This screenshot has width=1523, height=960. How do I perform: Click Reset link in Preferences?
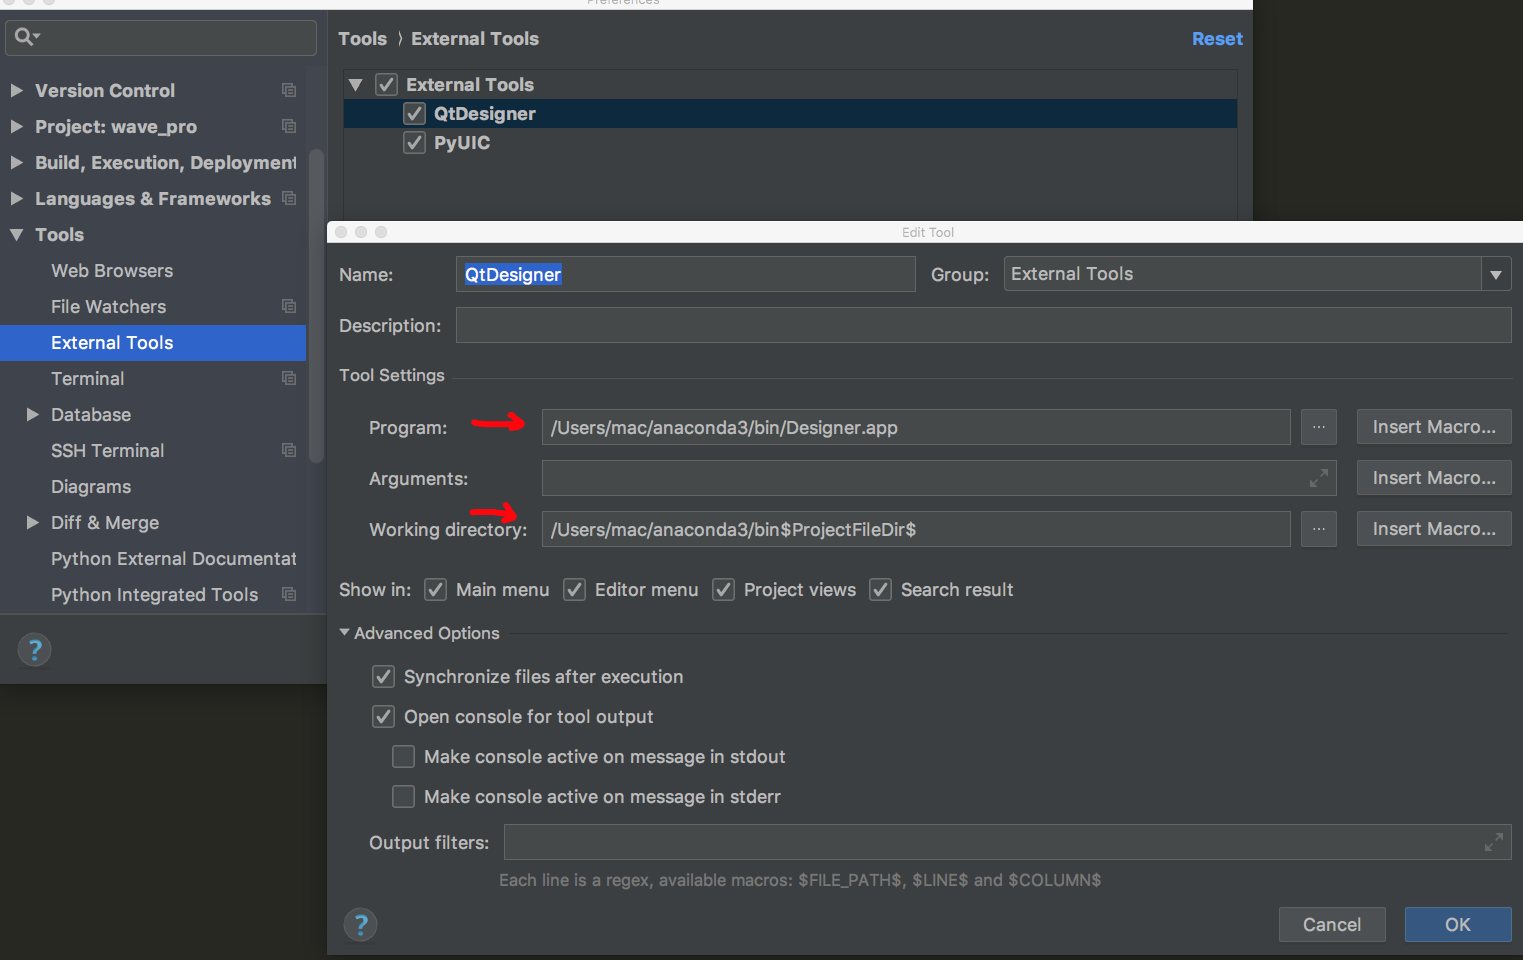click(x=1217, y=39)
